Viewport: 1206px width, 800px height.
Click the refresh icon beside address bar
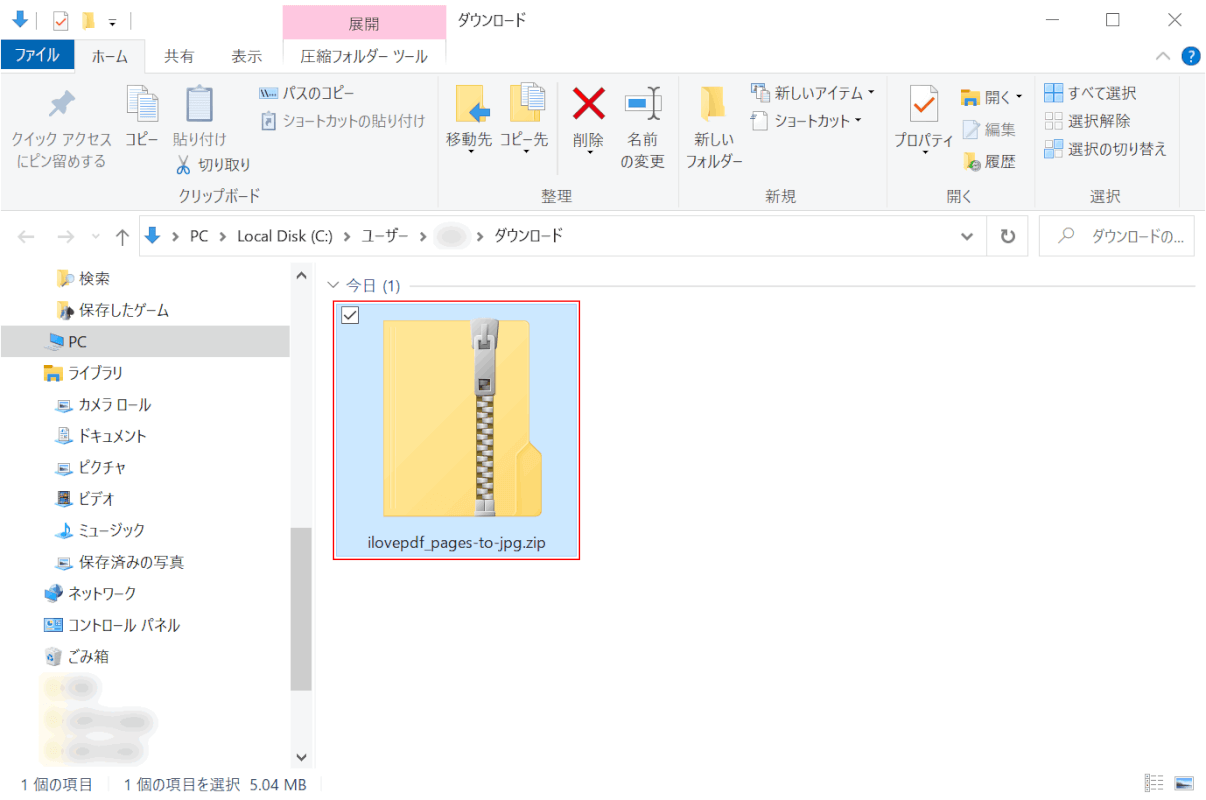(1008, 237)
